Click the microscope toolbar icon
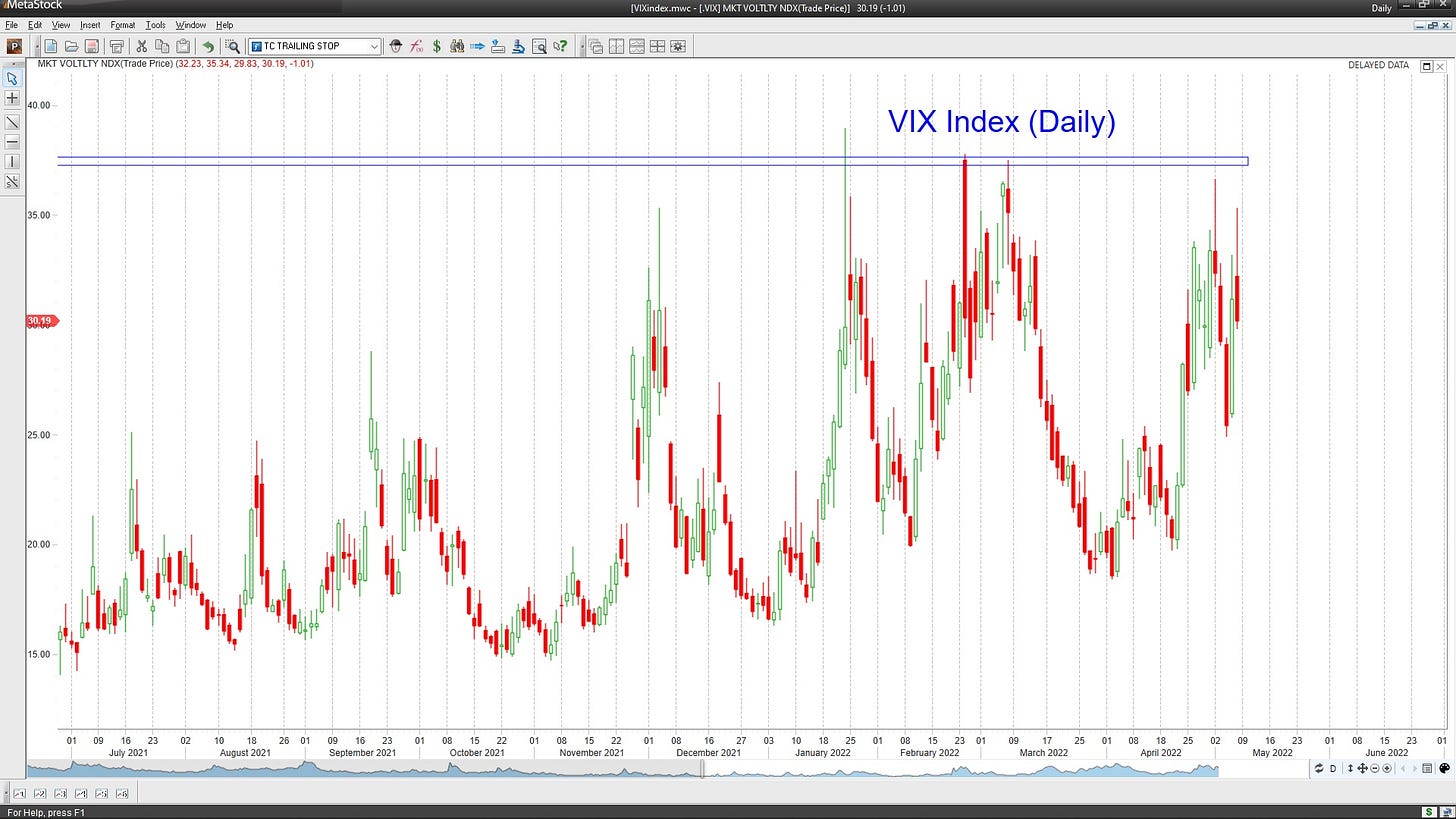Viewport: 1456px width, 819px height. point(518,46)
